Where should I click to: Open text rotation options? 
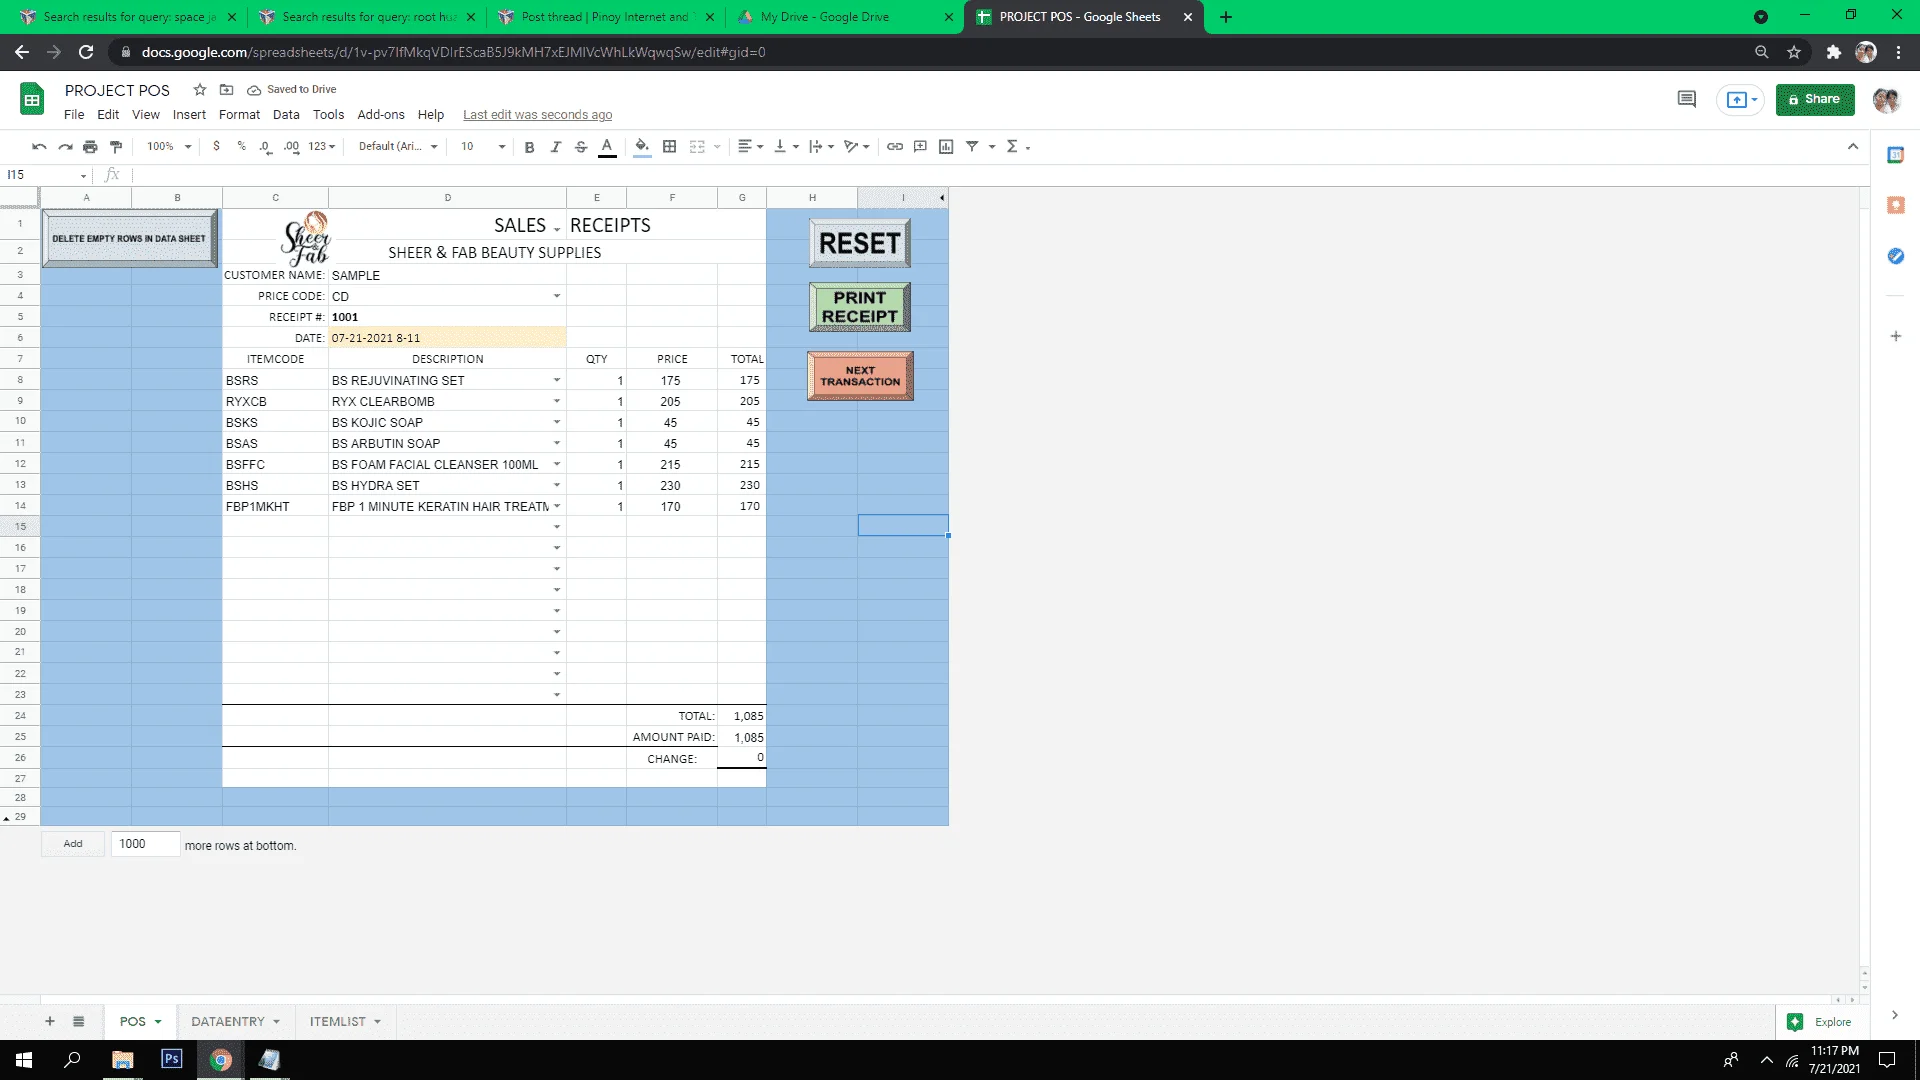(857, 146)
